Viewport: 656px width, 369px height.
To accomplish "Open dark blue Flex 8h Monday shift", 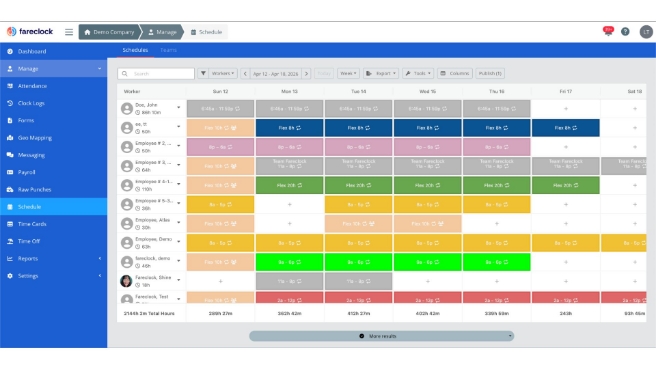I will click(x=290, y=128).
